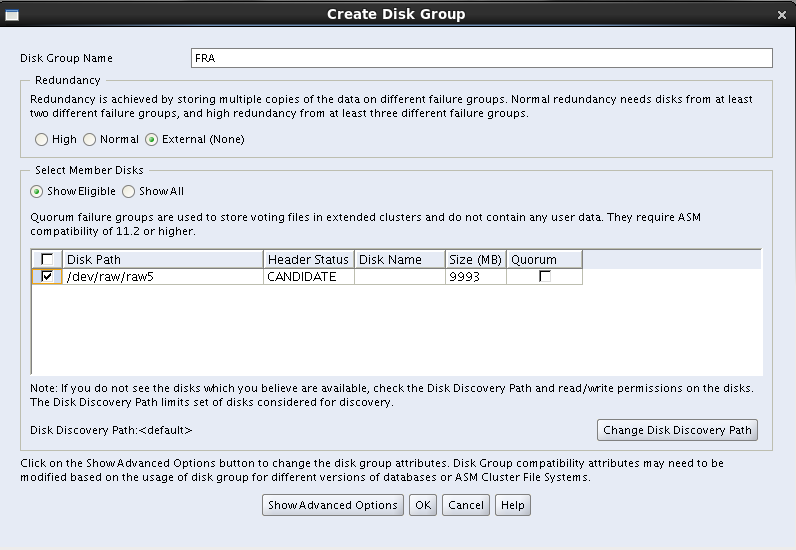Screen dimensions: 796x550
Task: Select the /dev/raw/raw5 path cell
Action: point(162,277)
